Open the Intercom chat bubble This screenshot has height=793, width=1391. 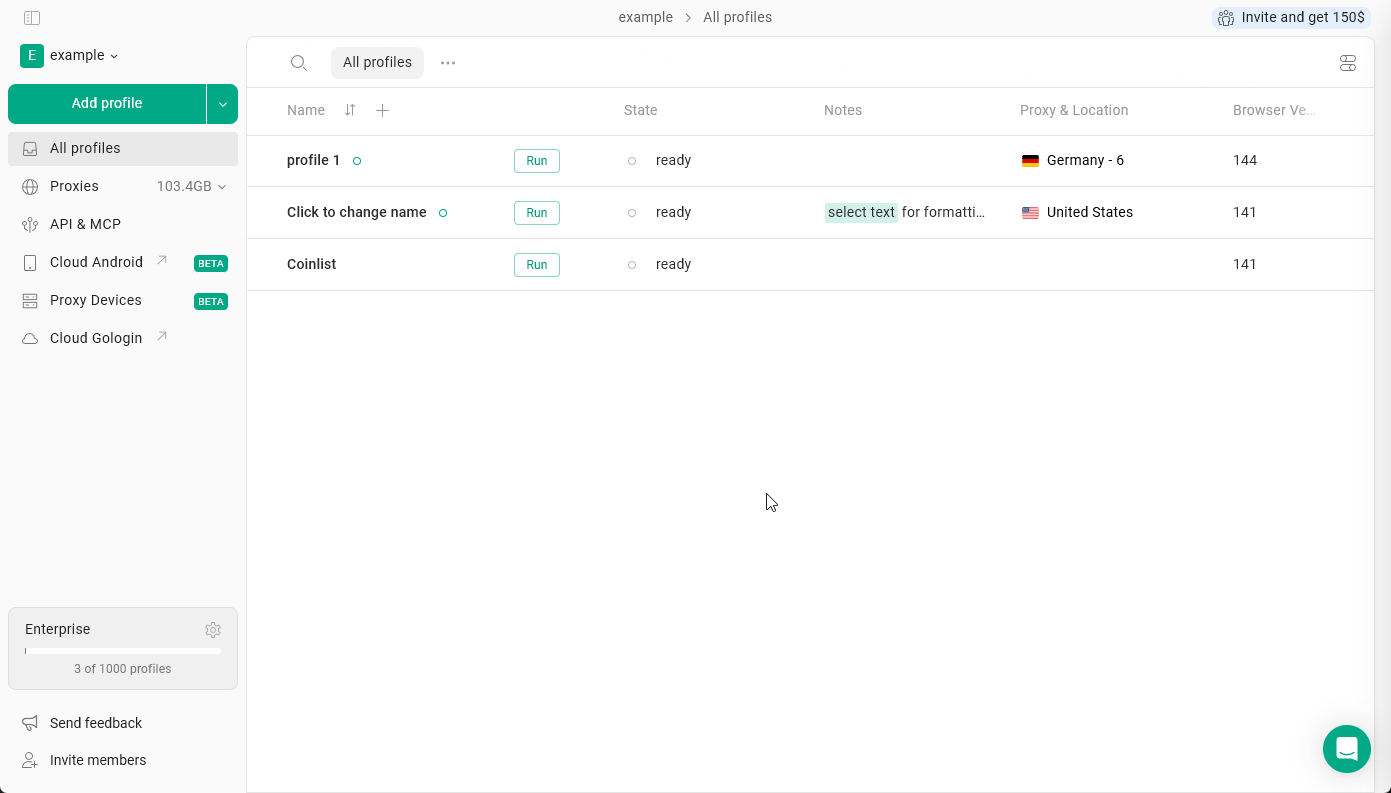coord(1347,749)
